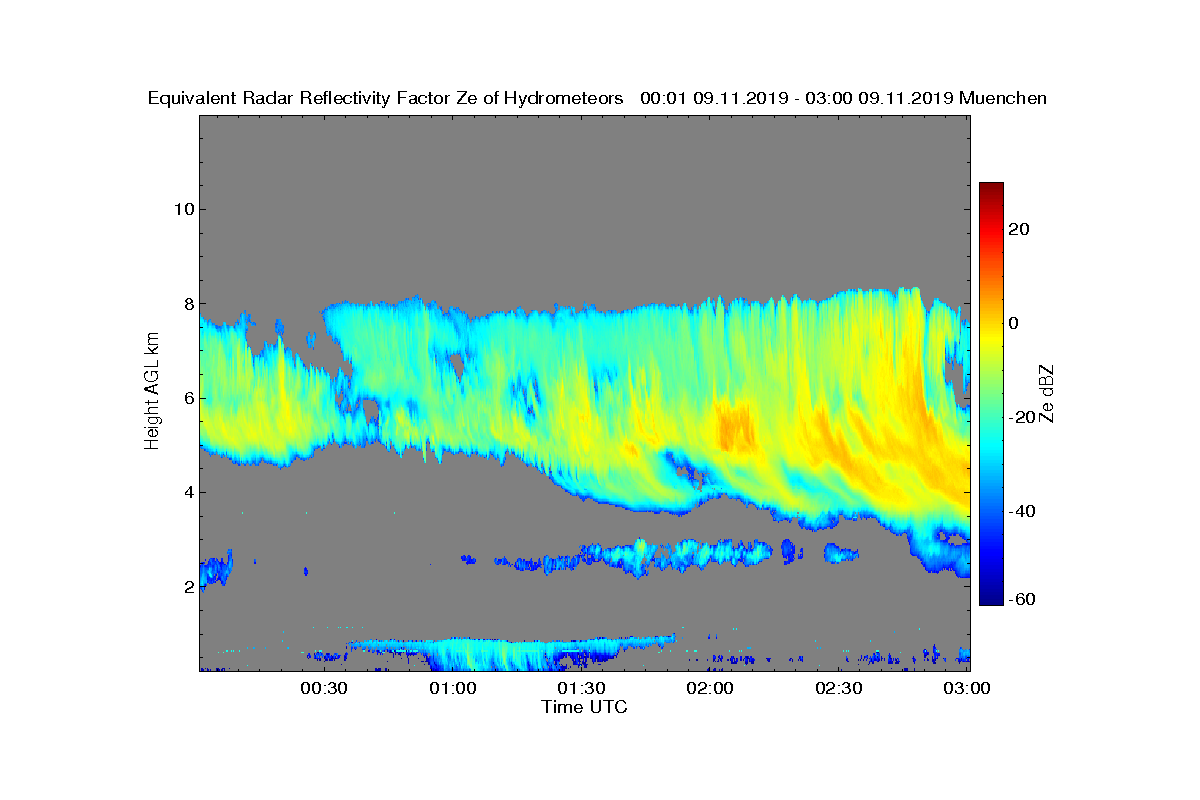Click the orange high-reflectivity patch near 02:00
Image resolution: width=1200 pixels, height=800 pixels.
point(735,425)
